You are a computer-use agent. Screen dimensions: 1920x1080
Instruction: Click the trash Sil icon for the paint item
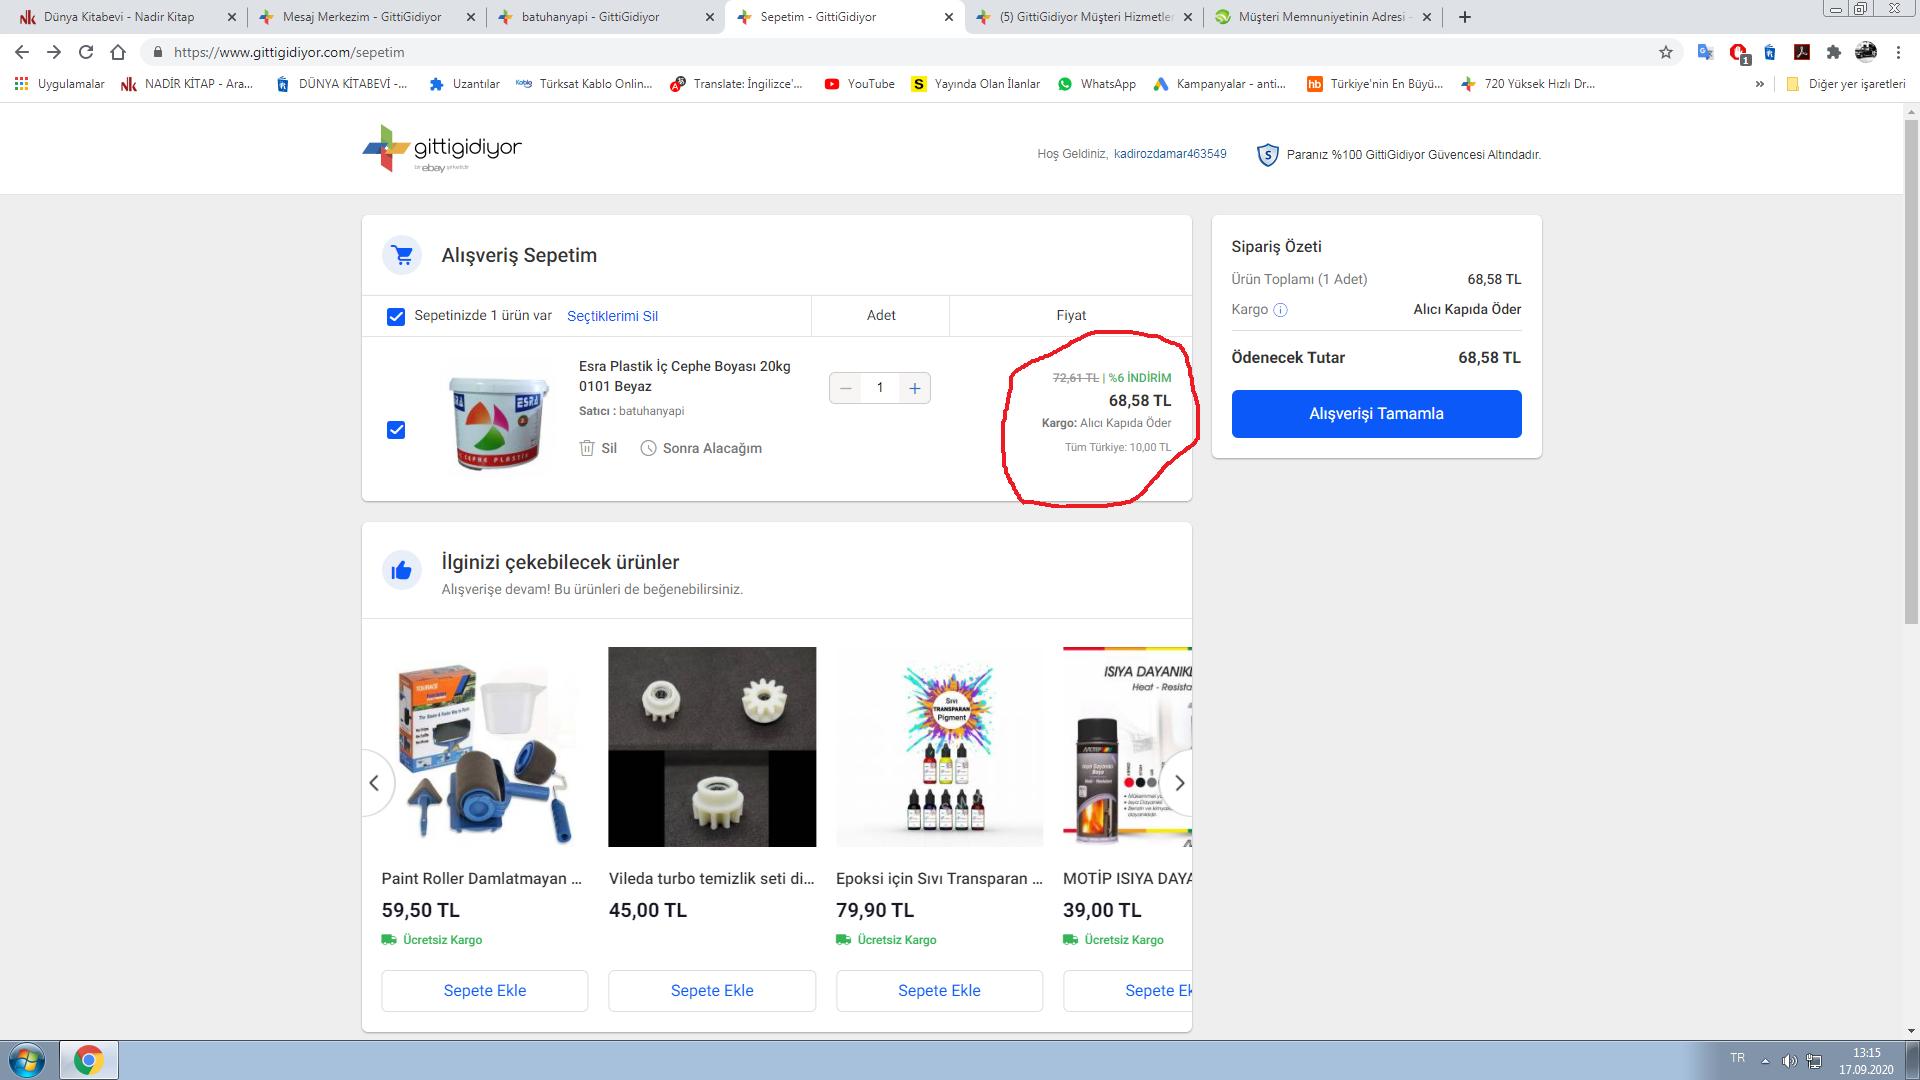[x=587, y=448]
